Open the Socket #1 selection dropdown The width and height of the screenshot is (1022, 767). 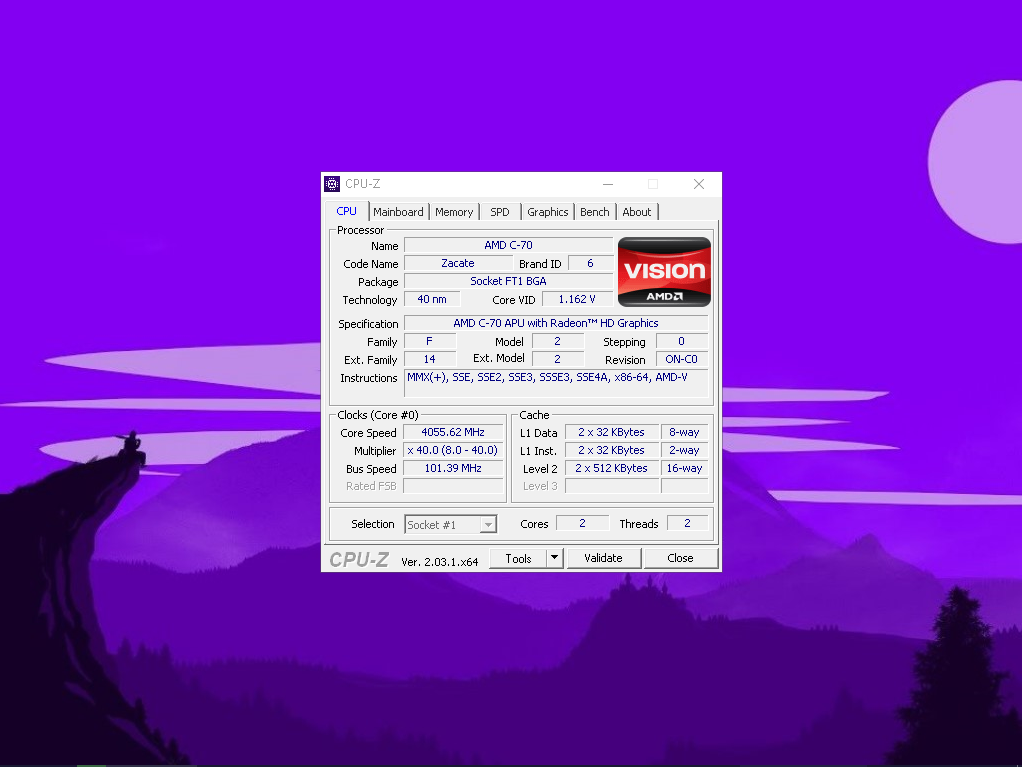pos(450,525)
